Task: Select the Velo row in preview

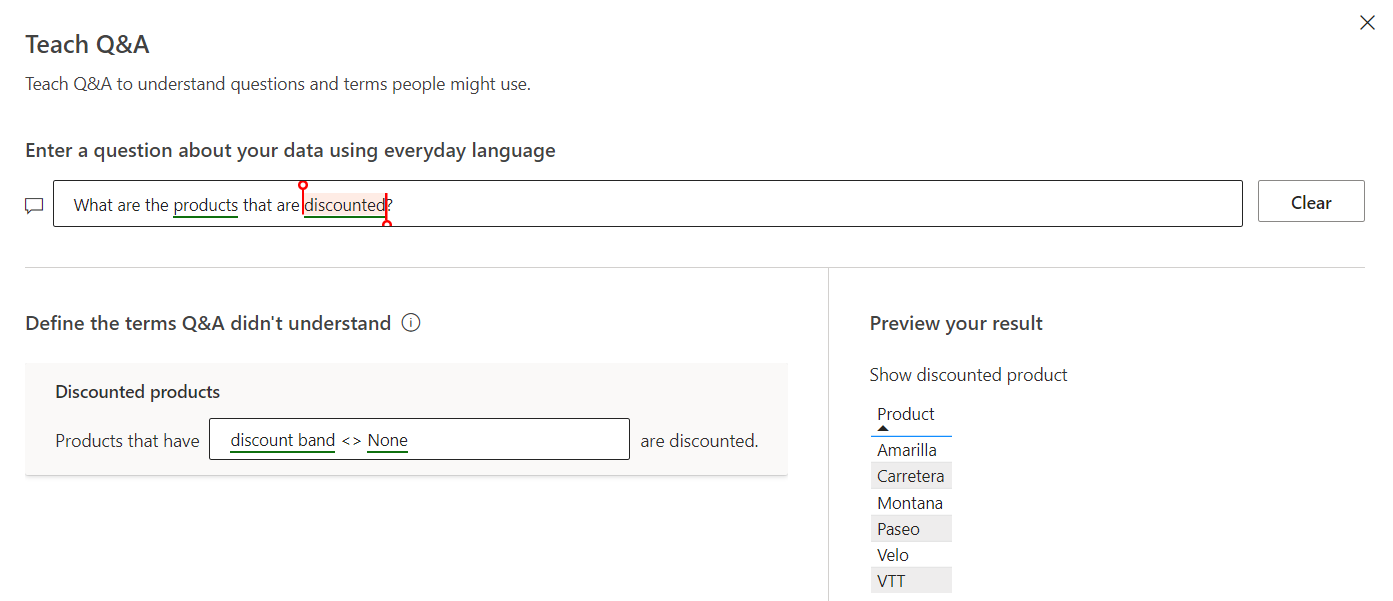Action: [911, 555]
